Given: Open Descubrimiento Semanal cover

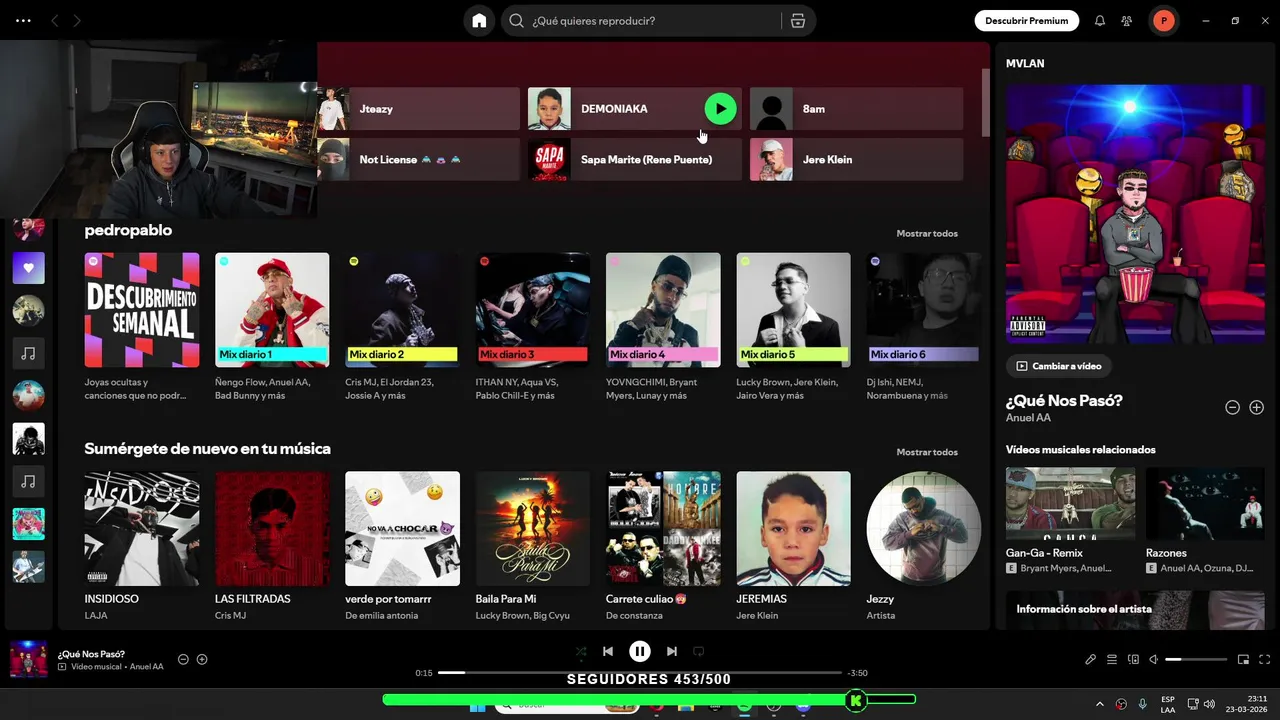Looking at the screenshot, I should click(x=142, y=310).
